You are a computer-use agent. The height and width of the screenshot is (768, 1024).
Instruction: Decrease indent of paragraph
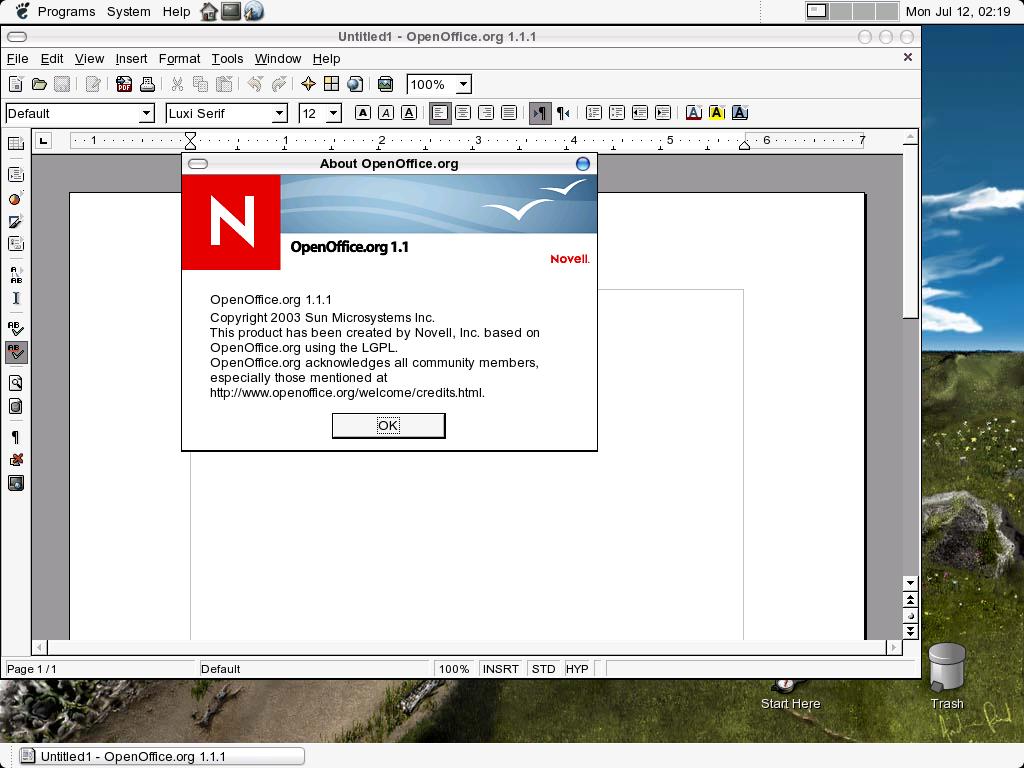[640, 113]
